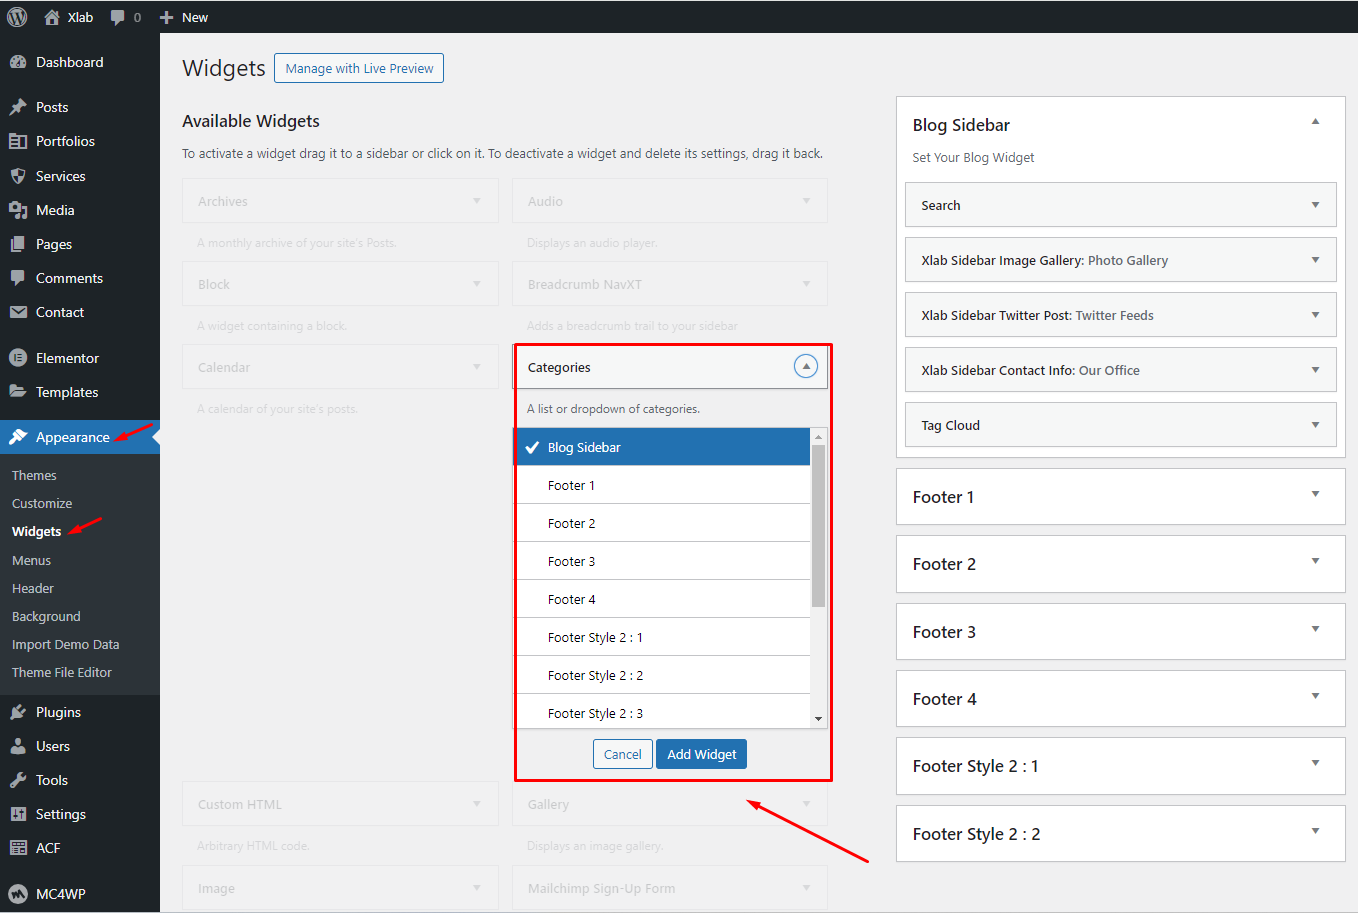The image size is (1358, 913).
Task: Choose Footer Style 2 : 1 in list
Action: pos(662,637)
